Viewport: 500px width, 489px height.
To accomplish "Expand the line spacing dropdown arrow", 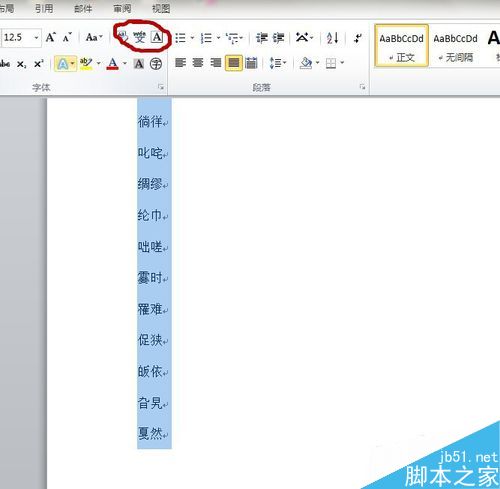I will click(285, 63).
